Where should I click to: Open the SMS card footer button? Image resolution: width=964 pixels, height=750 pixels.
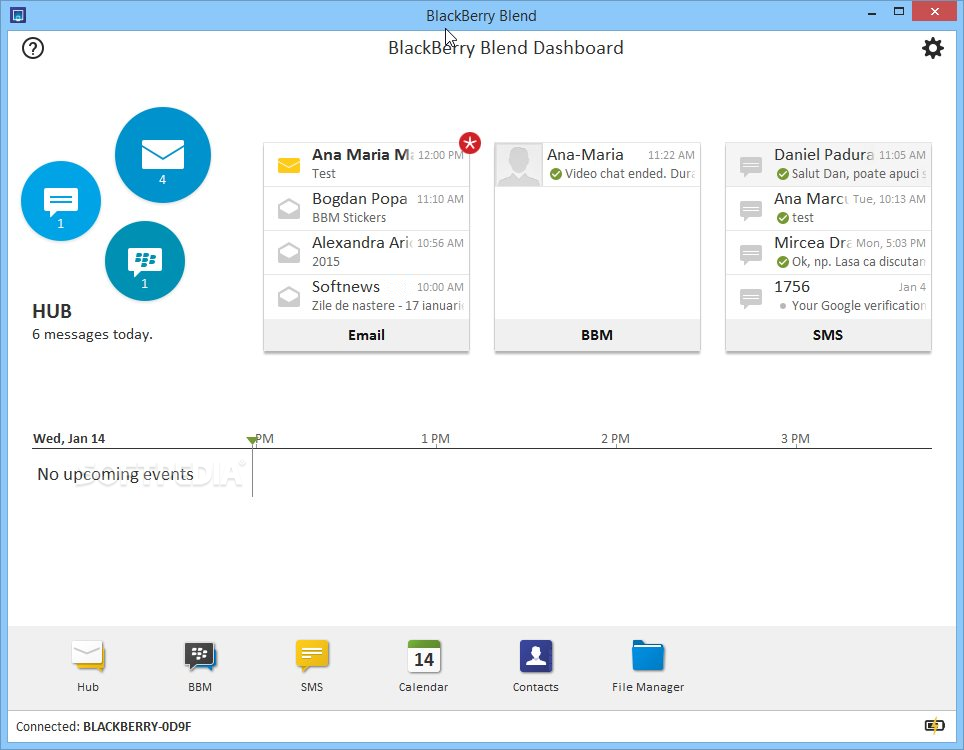click(x=828, y=335)
